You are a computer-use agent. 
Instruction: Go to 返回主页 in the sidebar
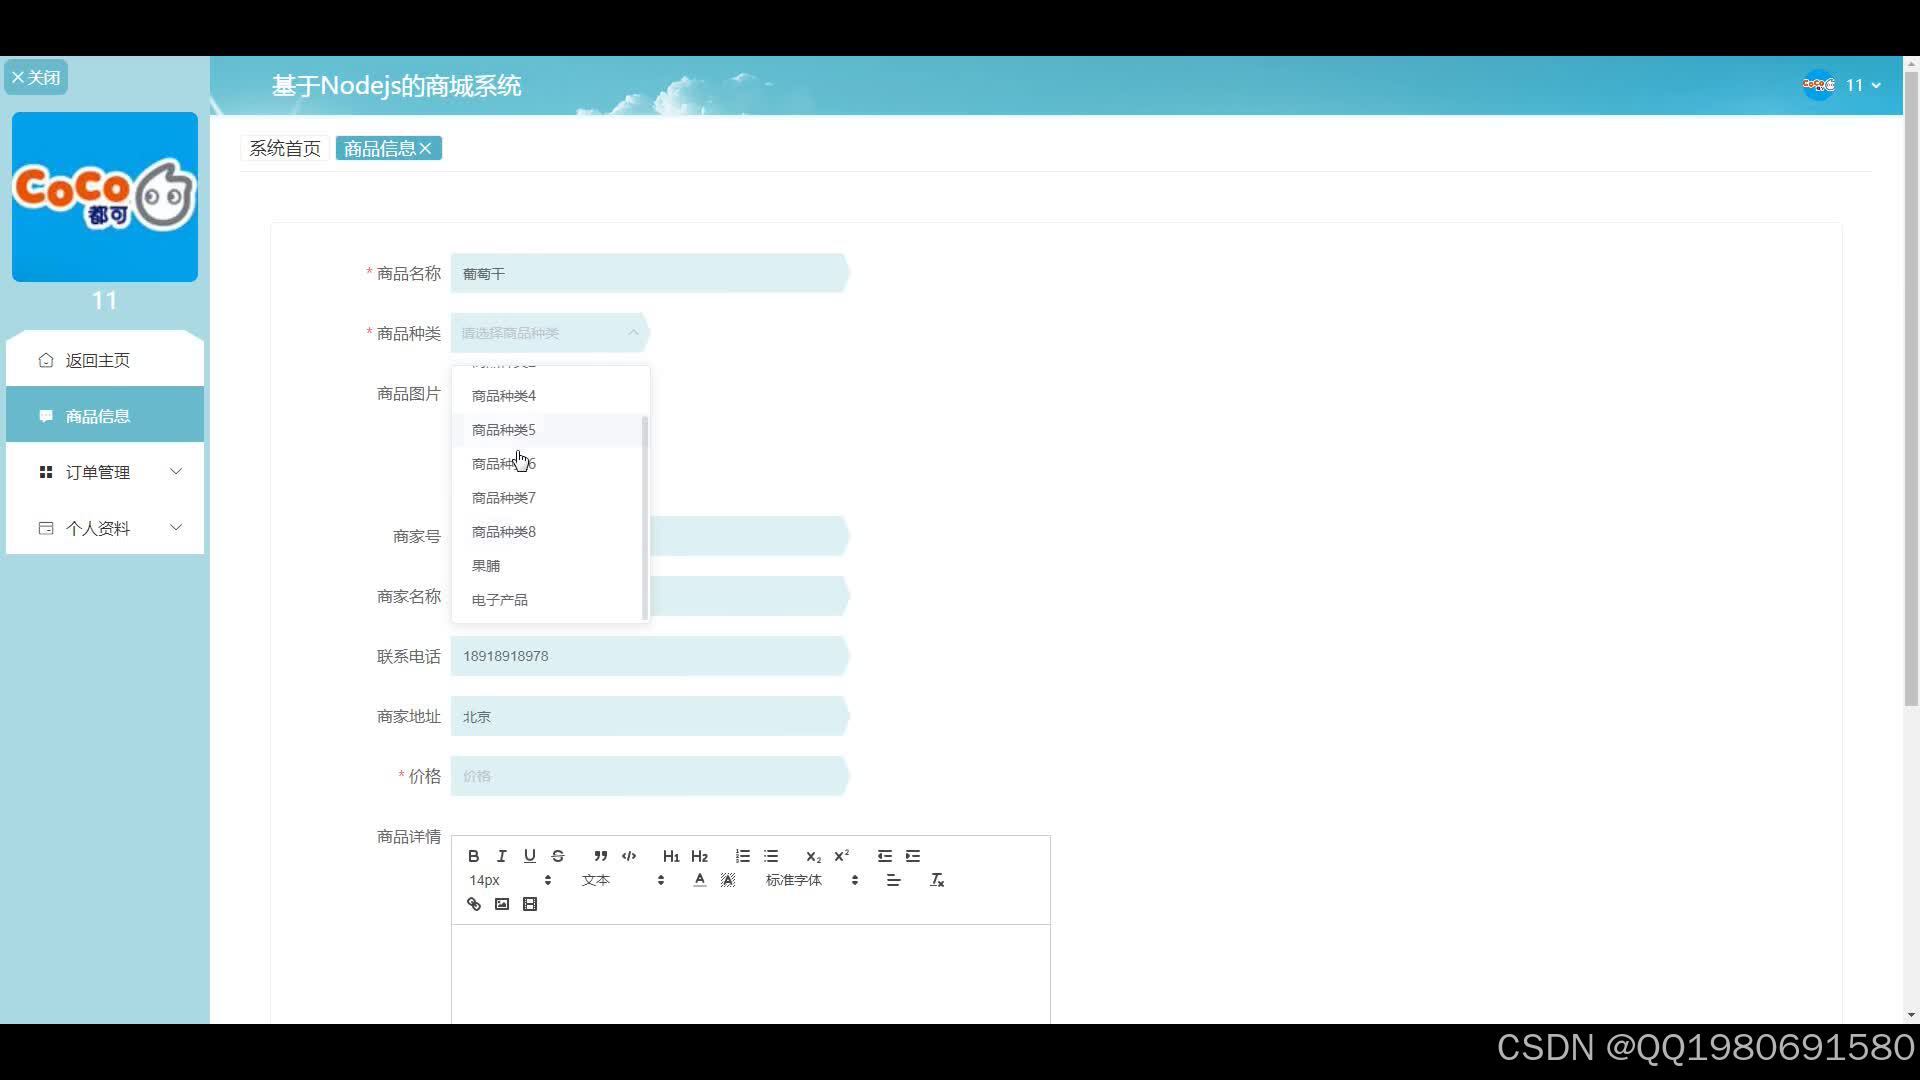click(x=98, y=360)
